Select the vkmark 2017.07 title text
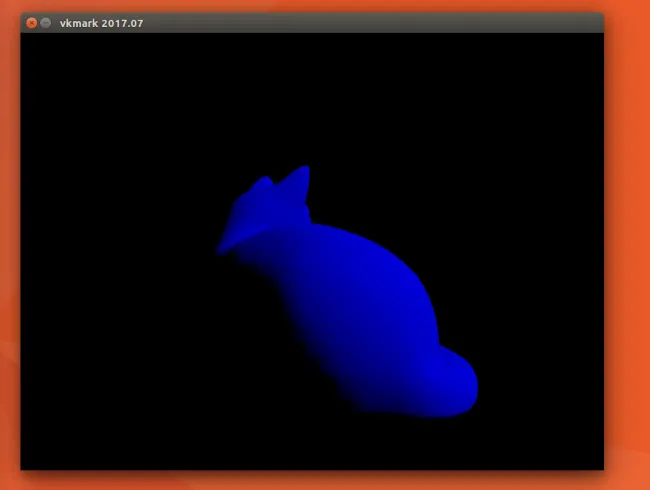Screen dimensions: 650x490 (102, 23)
